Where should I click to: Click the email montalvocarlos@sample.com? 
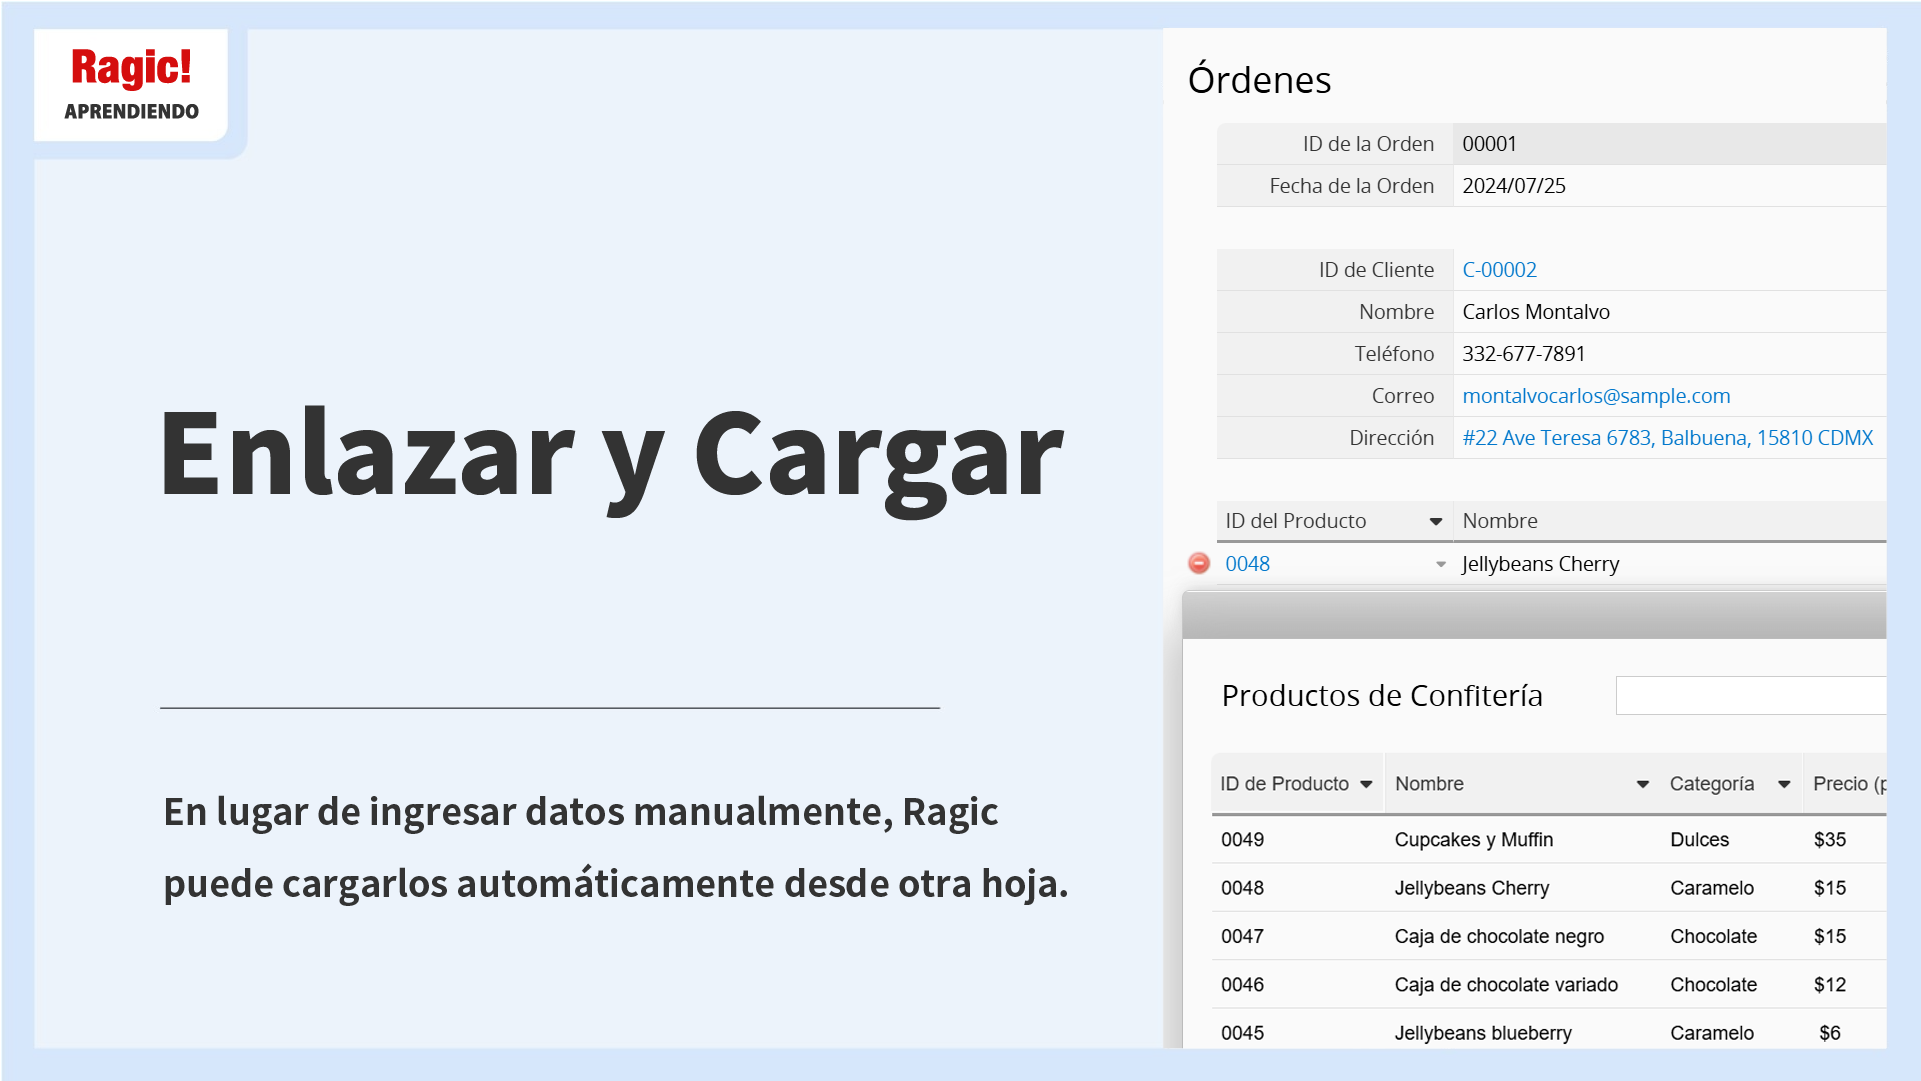pos(1596,396)
